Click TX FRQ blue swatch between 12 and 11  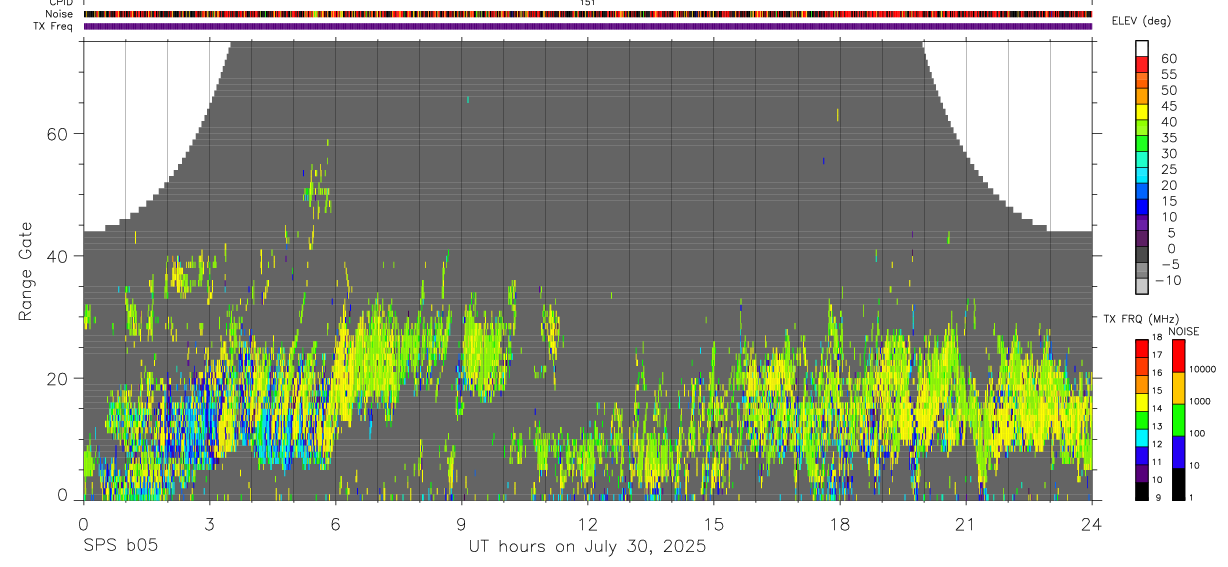pyautogui.click(x=1142, y=456)
